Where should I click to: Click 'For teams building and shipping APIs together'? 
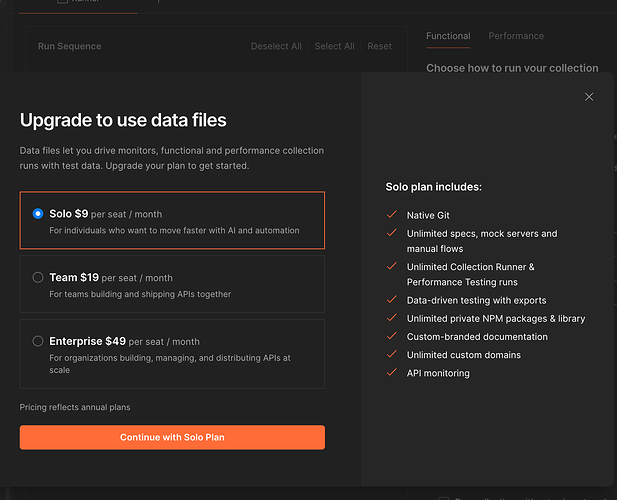coord(140,294)
